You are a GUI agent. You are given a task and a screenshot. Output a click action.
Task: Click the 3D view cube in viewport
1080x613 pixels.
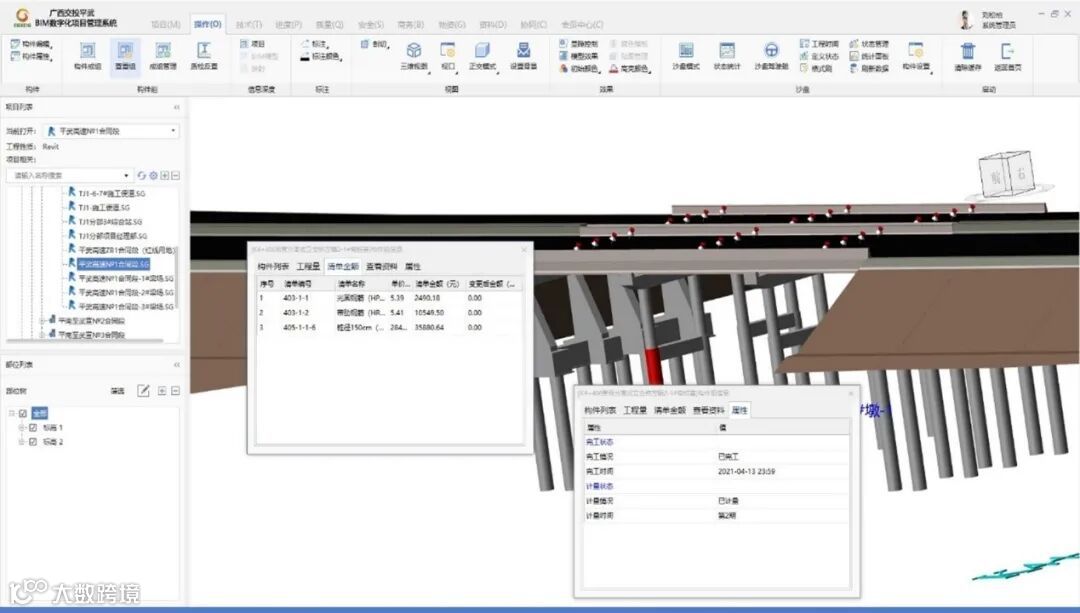coord(1008,174)
